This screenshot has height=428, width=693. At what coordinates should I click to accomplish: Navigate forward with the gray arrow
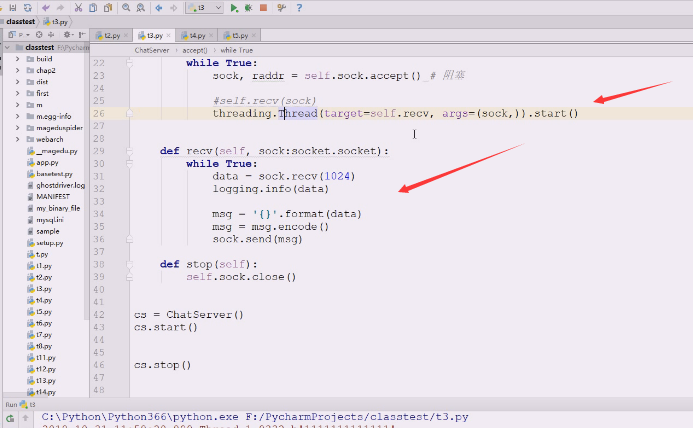click(x=173, y=8)
